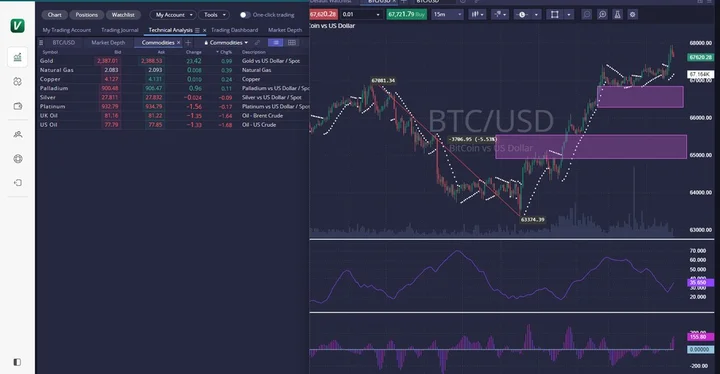Switch to Trading Journal tab
This screenshot has width=720, height=374.
point(119,30)
